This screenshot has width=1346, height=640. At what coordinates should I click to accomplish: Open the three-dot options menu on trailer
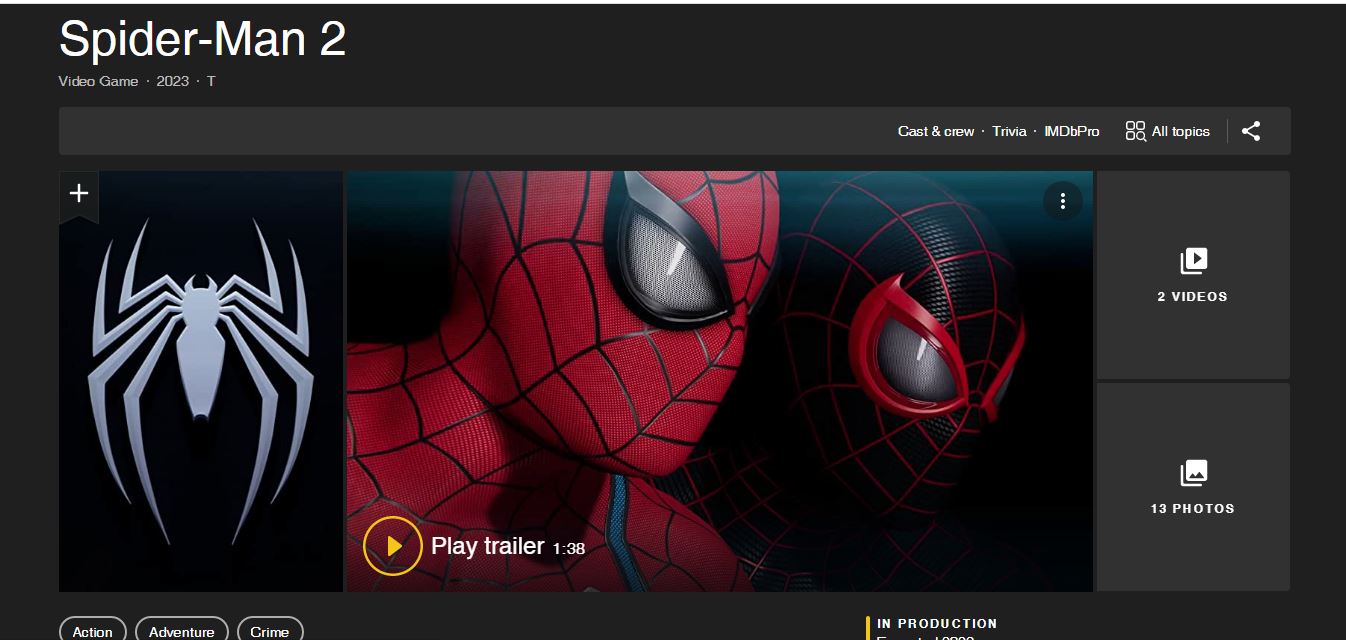pos(1062,201)
